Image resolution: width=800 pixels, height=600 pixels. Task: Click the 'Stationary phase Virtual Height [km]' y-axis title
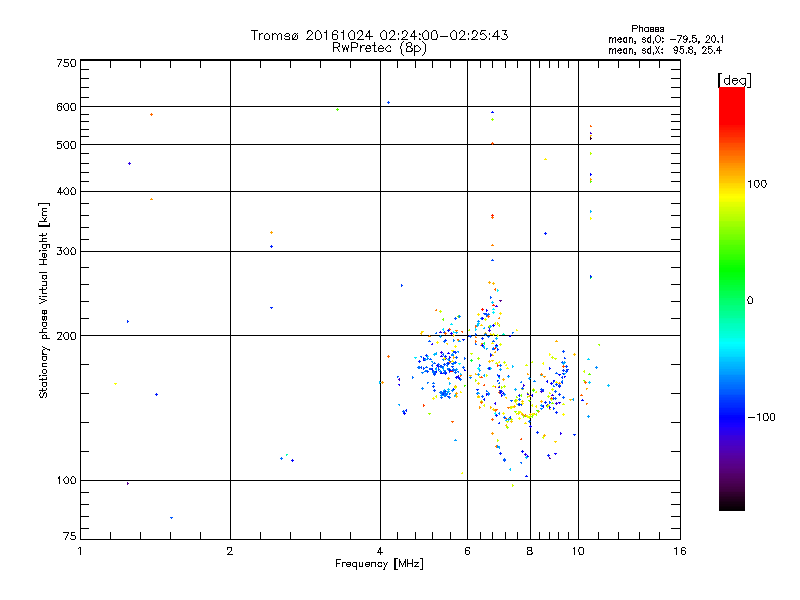click(x=44, y=300)
